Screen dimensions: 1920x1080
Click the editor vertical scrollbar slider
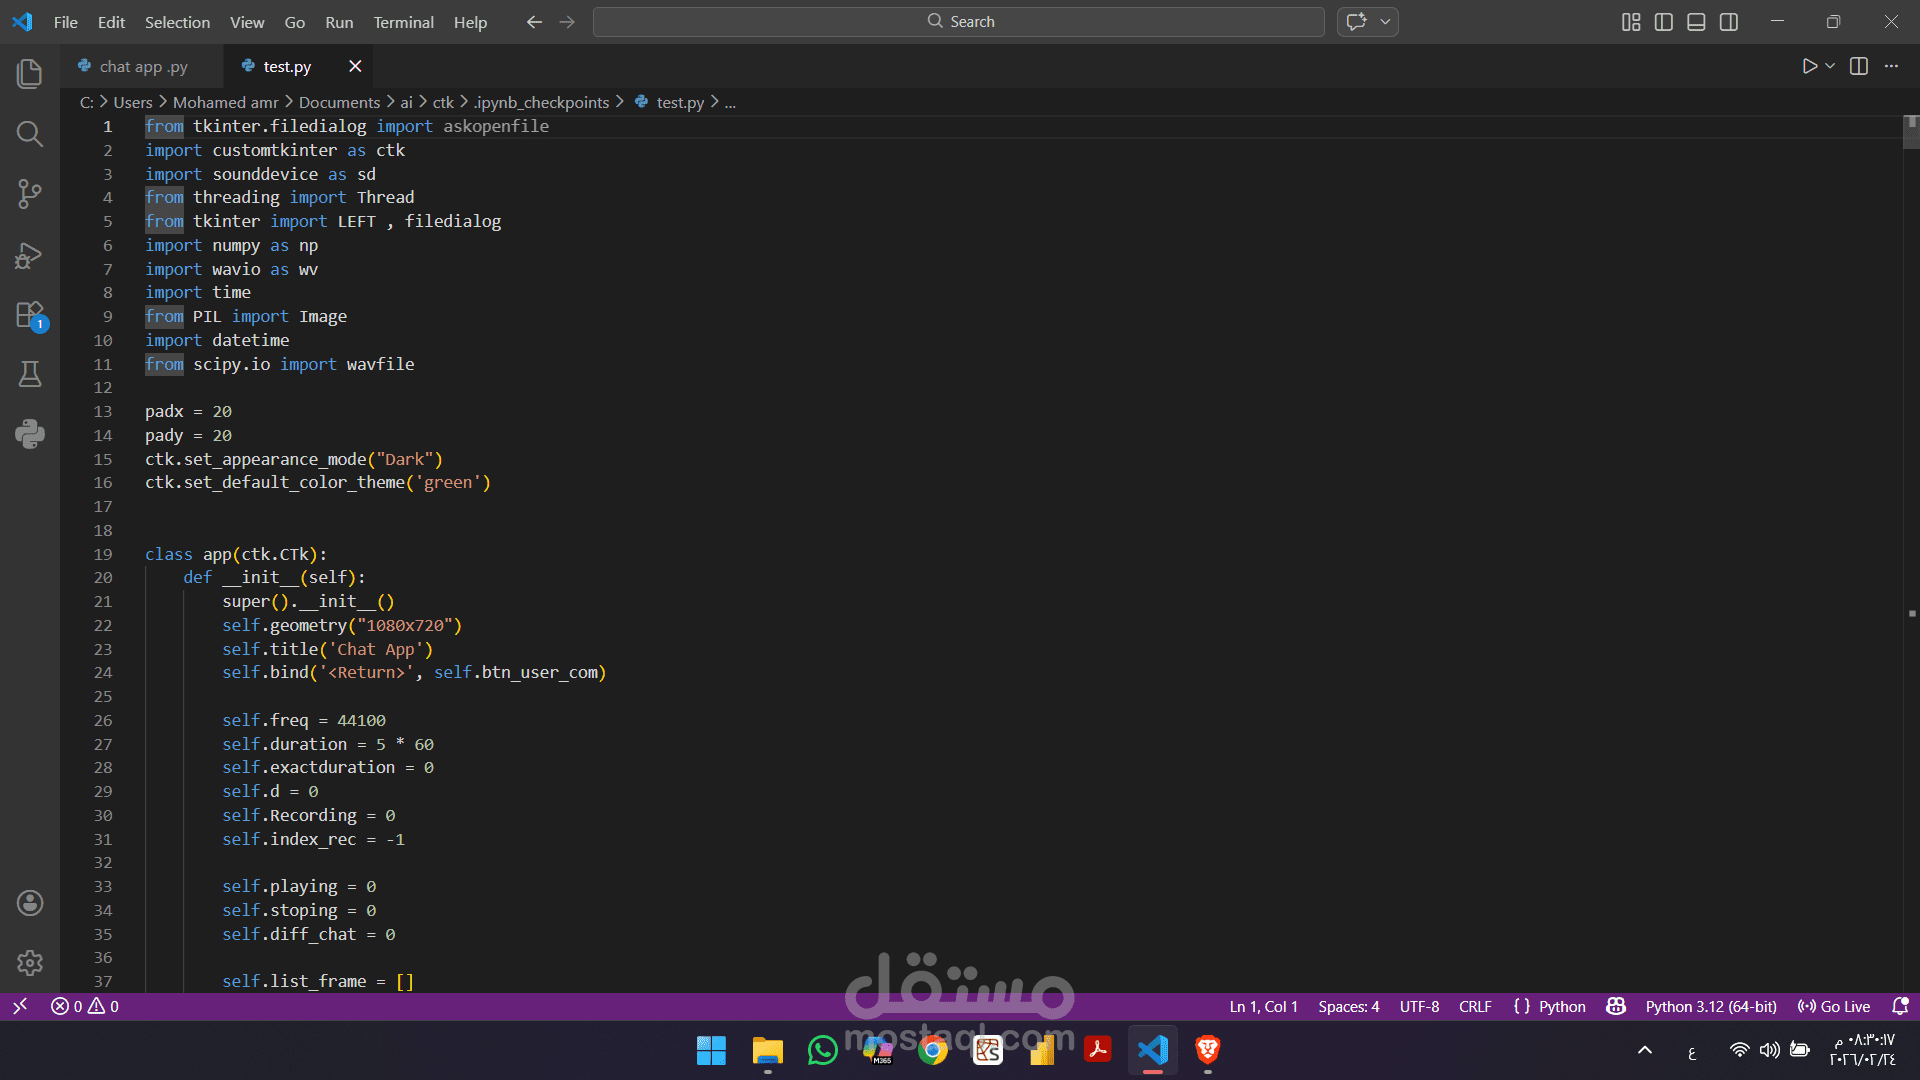[1911, 133]
